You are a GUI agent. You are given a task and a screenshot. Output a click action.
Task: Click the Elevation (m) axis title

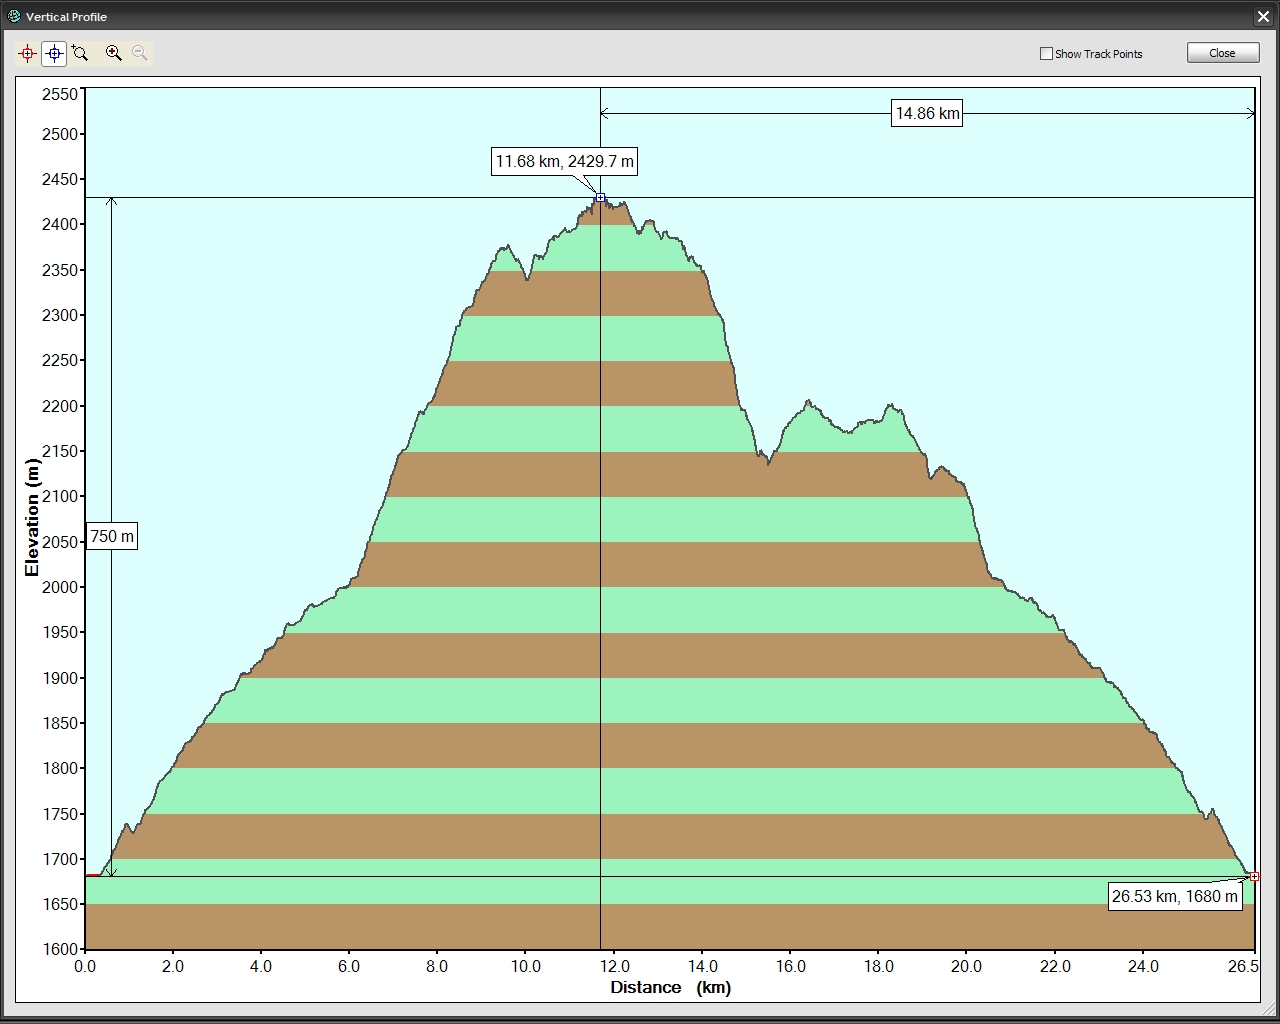pyautogui.click(x=32, y=518)
